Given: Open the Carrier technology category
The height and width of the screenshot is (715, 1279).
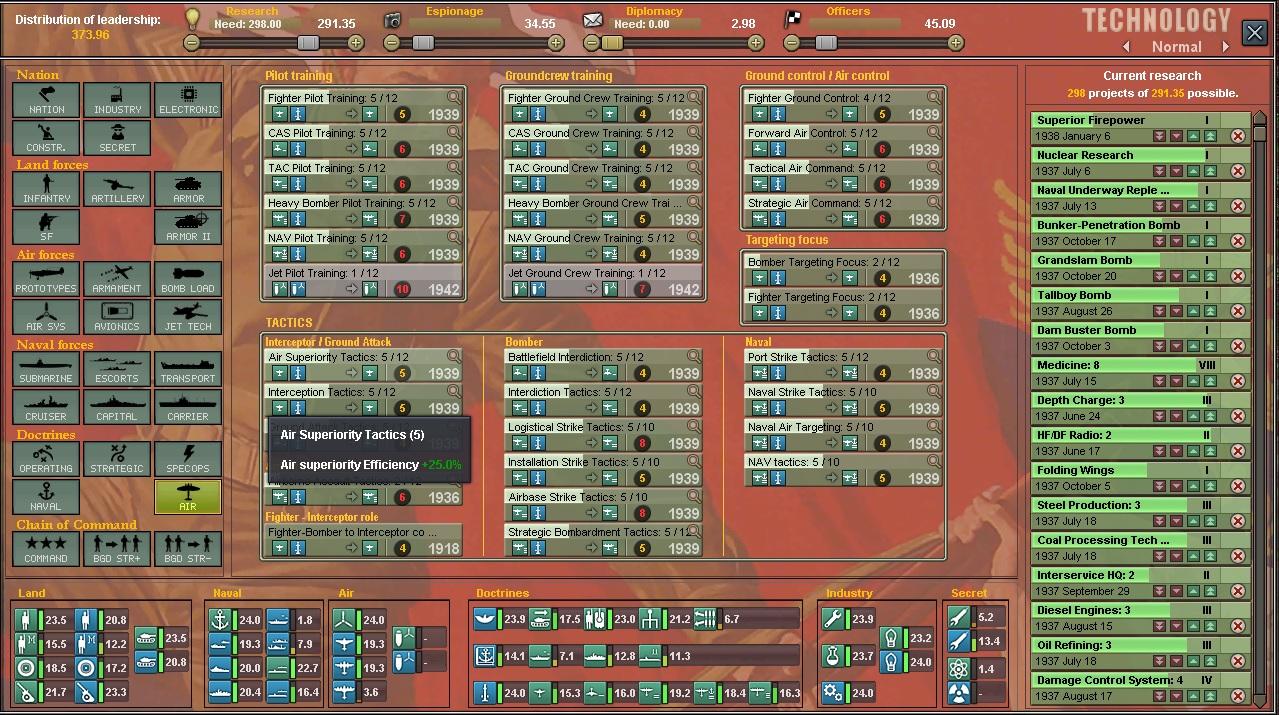Looking at the screenshot, I should (x=188, y=408).
